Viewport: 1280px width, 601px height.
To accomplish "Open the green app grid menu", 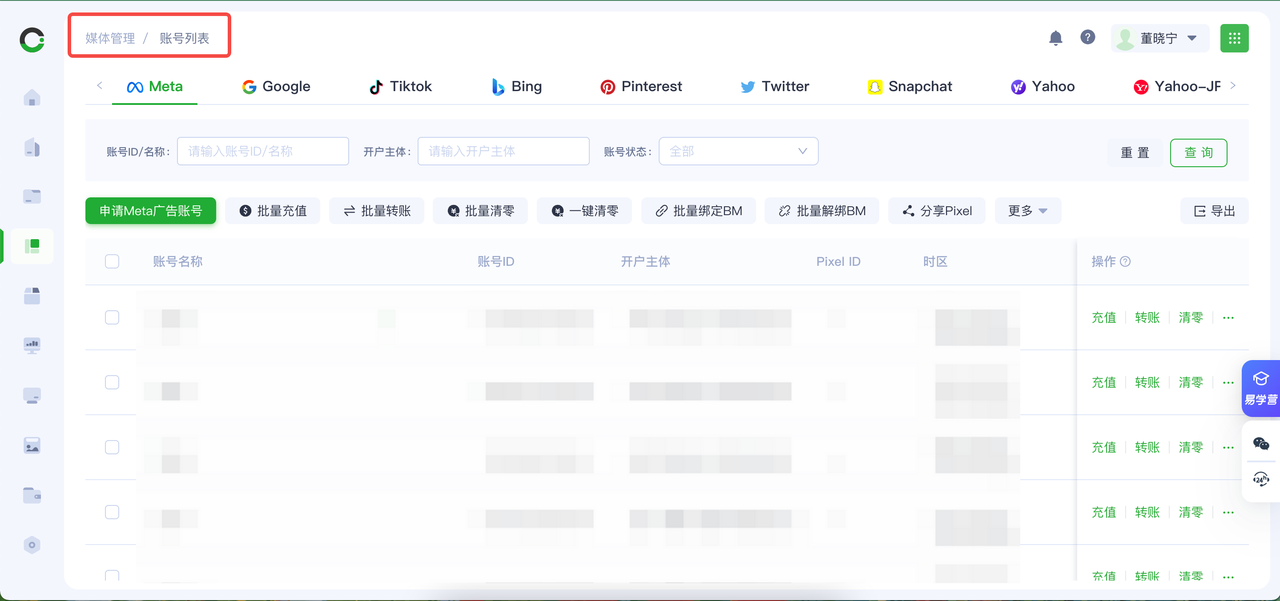I will point(1234,38).
